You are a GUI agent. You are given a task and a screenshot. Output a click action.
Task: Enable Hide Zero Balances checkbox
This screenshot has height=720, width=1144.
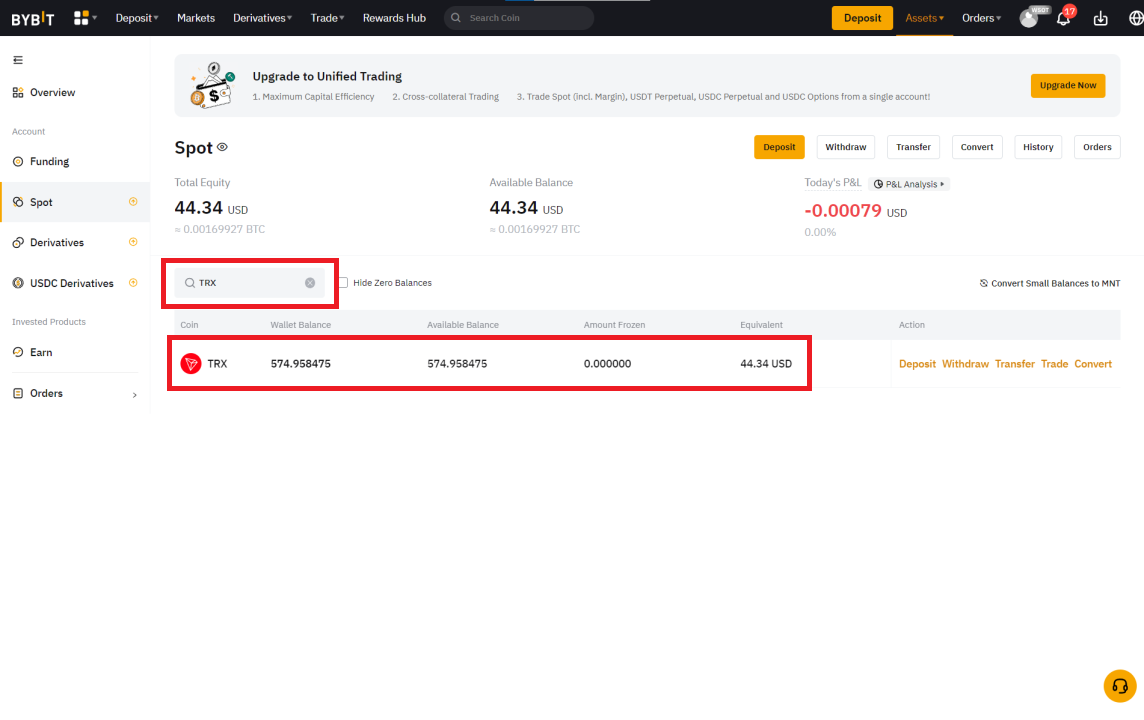[x=343, y=283]
